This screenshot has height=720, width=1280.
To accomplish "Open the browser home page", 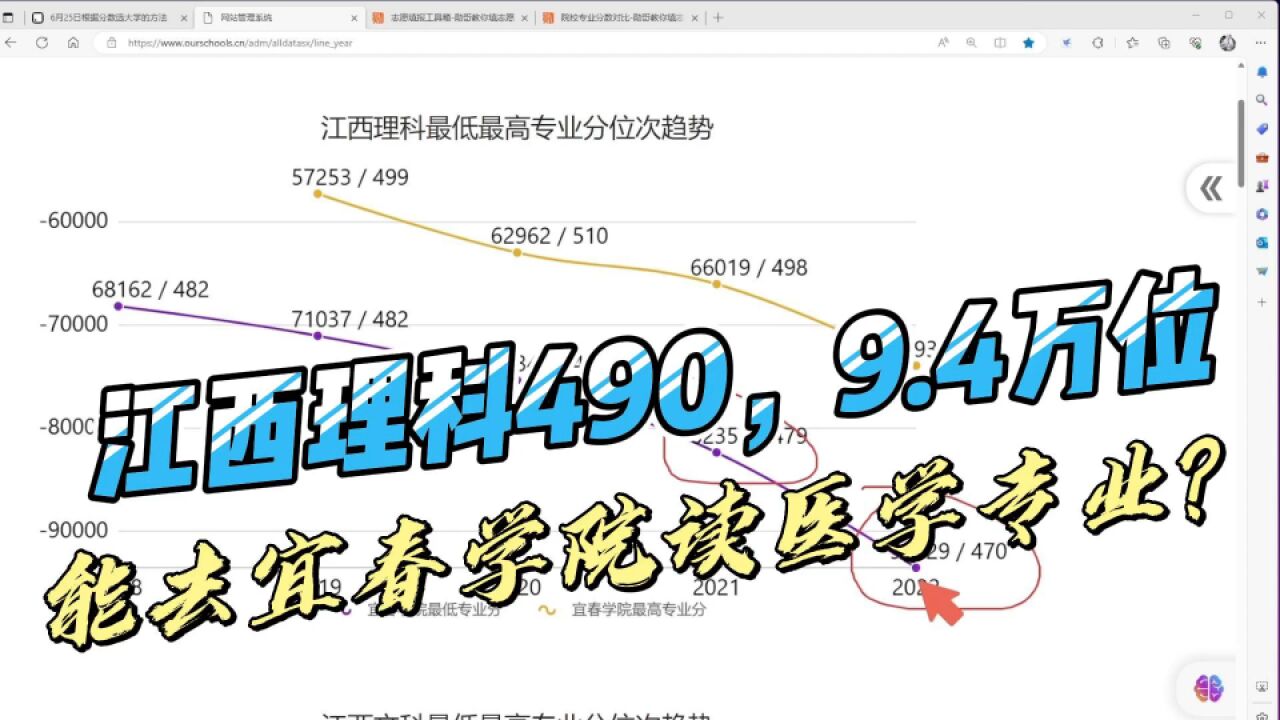I will click(73, 43).
